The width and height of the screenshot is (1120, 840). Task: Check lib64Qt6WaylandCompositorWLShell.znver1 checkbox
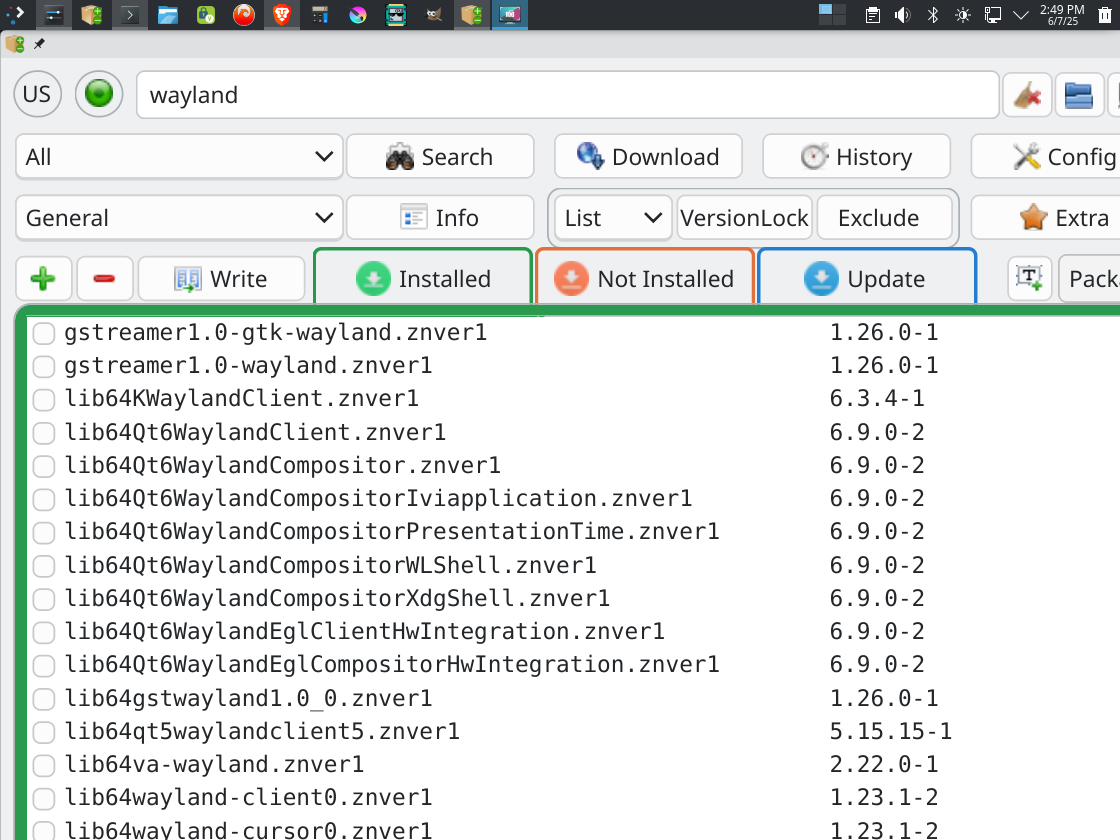point(44,566)
